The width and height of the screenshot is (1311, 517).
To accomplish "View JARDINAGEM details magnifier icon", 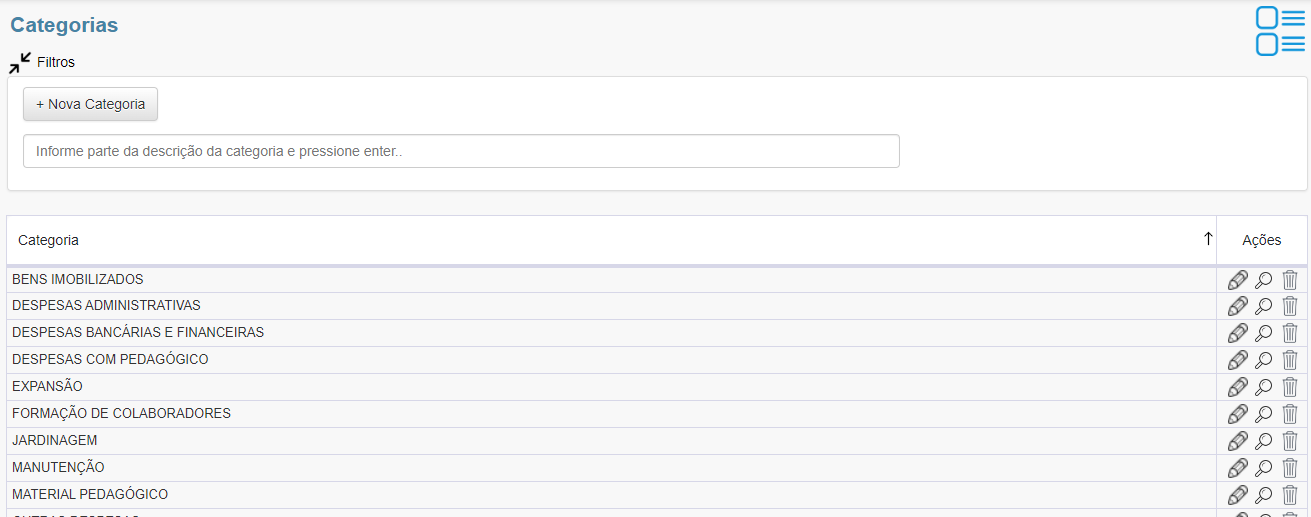I will tap(1264, 441).
